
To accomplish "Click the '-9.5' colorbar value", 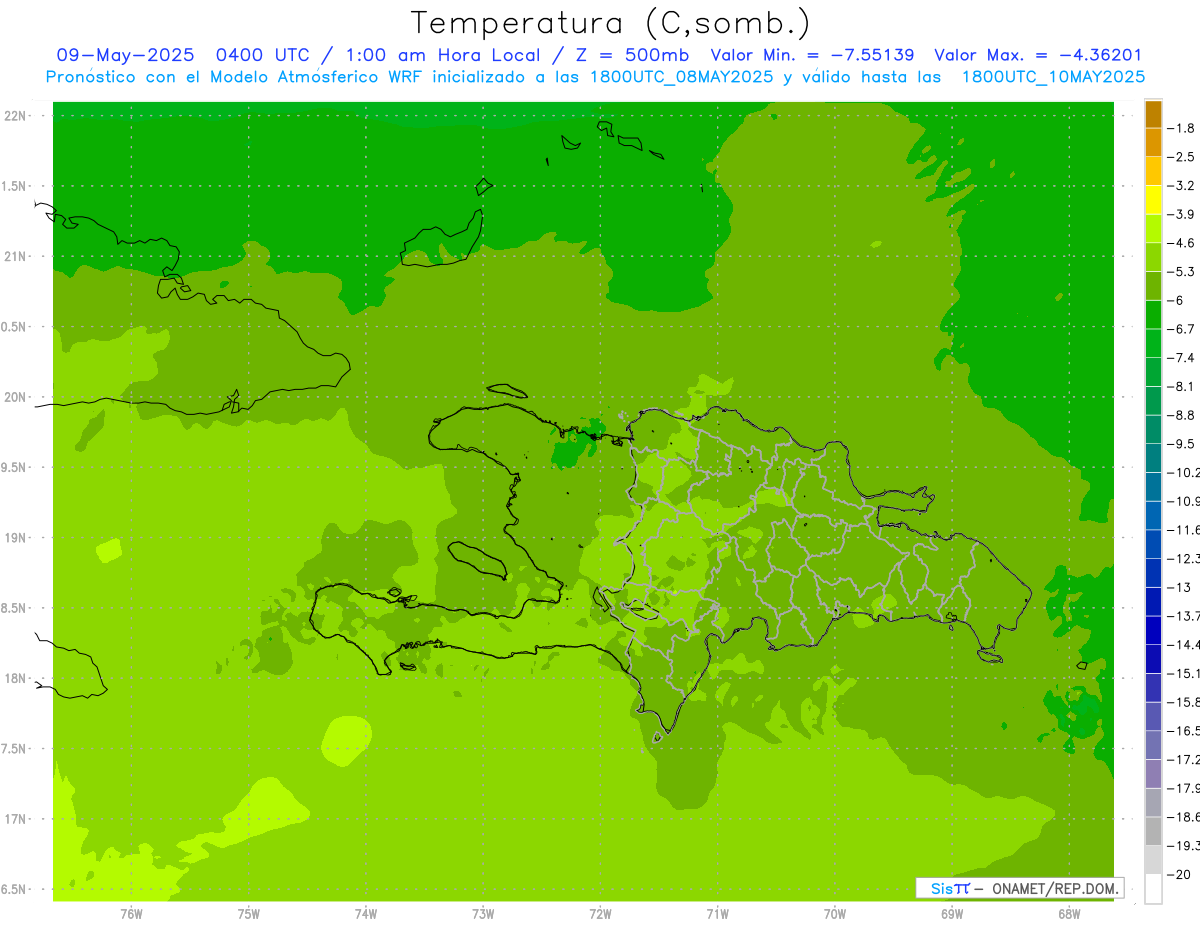I will coord(1182,444).
